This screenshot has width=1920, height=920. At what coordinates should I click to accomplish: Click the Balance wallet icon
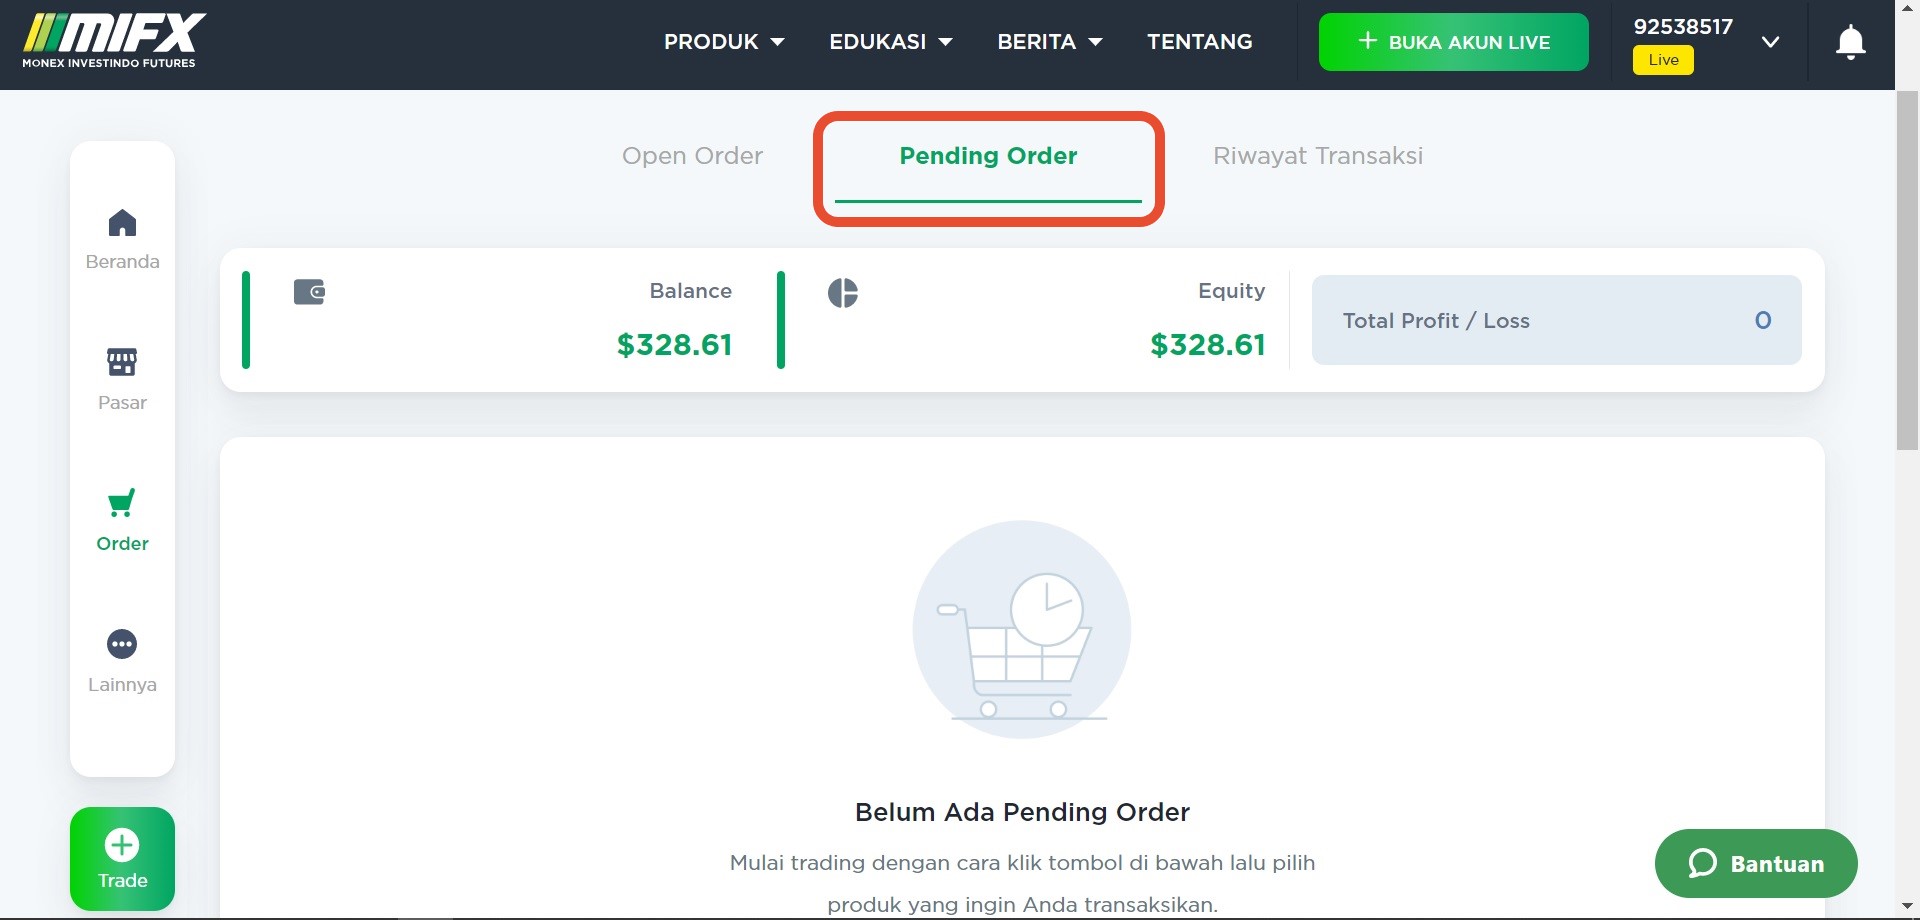[x=309, y=292]
